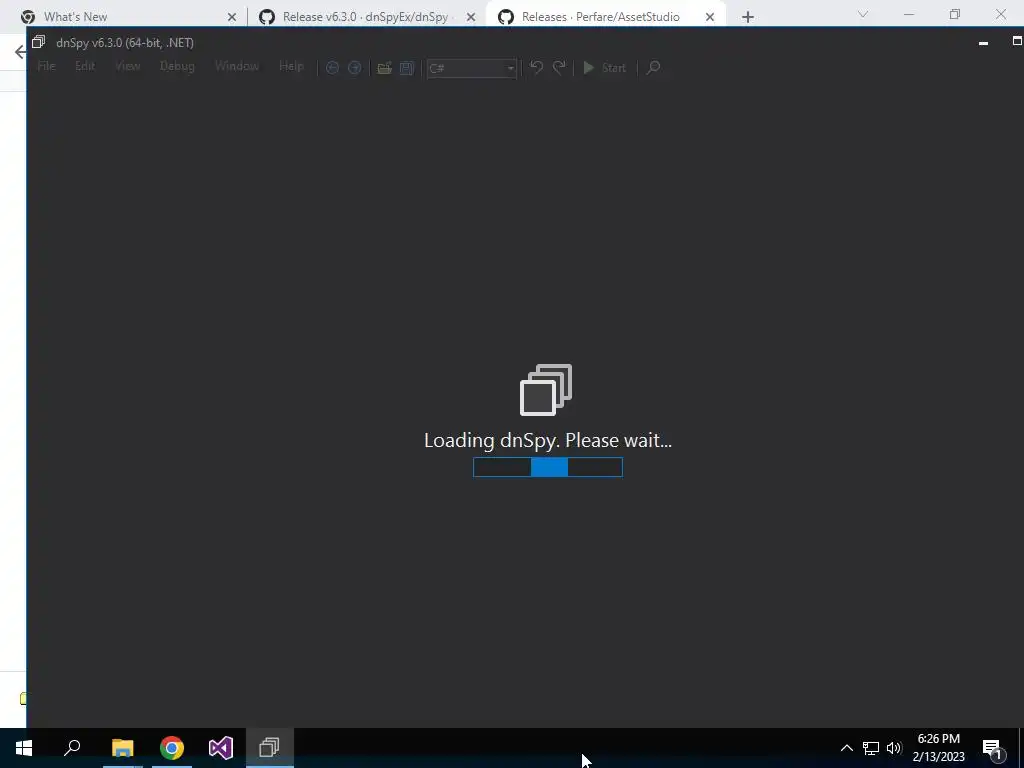Open the Windows Start menu

point(24,748)
